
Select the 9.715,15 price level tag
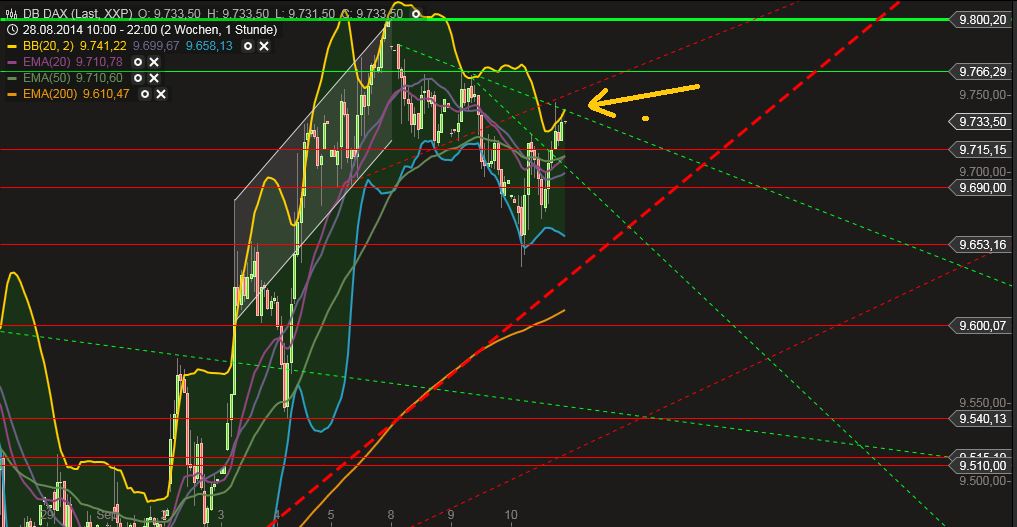pyautogui.click(x=982, y=150)
